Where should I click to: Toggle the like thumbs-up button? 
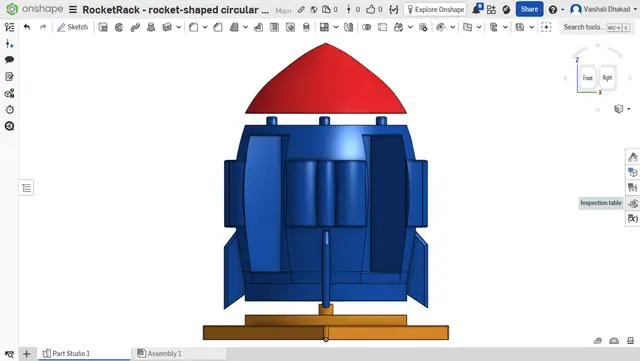pyautogui.click(x=374, y=9)
